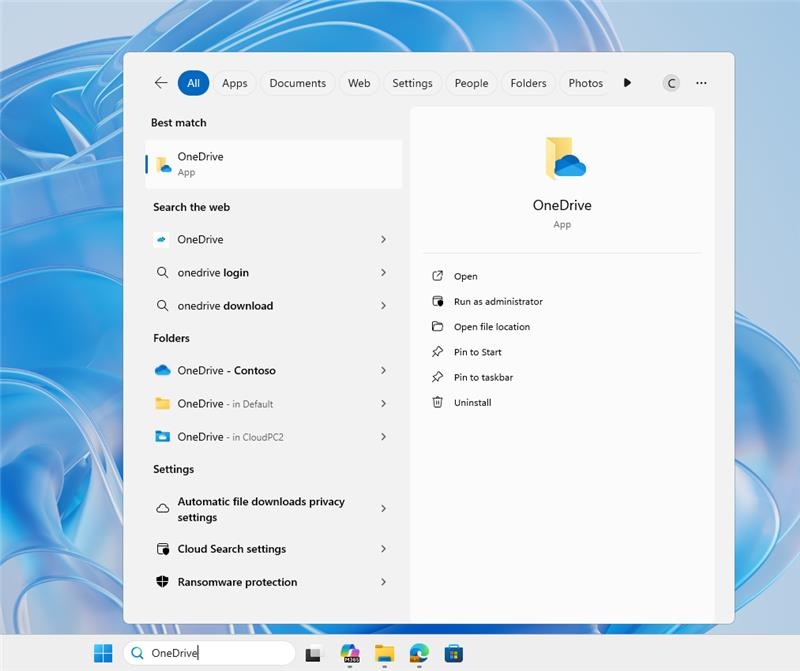Switch to the Apps filter
Screen dimensions: 800x671
[235, 83]
